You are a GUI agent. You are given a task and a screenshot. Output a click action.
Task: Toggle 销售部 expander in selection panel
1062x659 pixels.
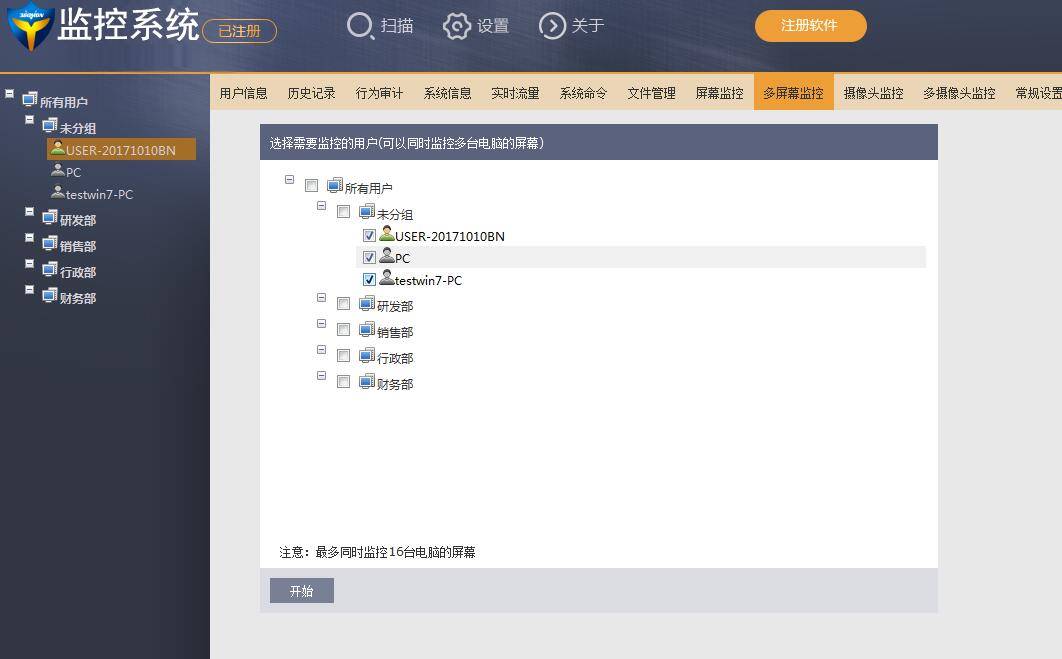[322, 323]
